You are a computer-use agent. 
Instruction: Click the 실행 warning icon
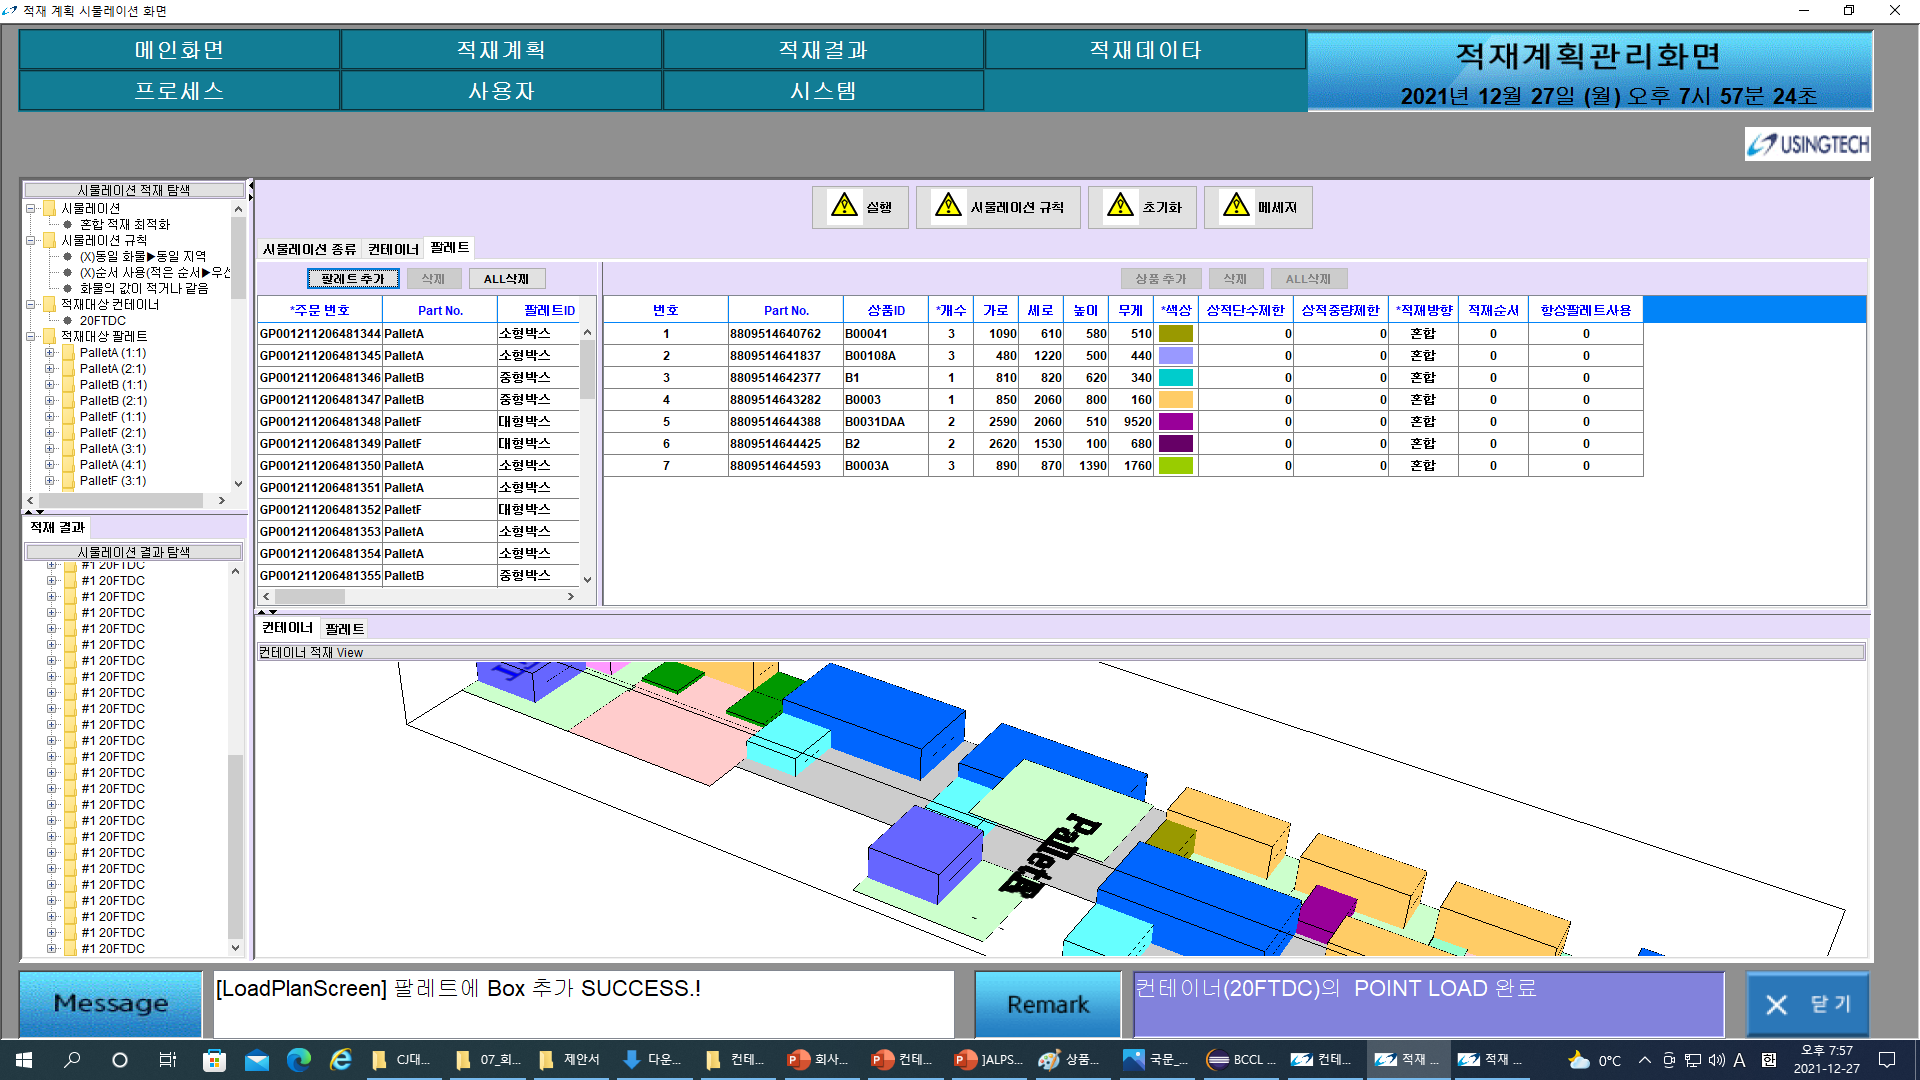pyautogui.click(x=845, y=205)
